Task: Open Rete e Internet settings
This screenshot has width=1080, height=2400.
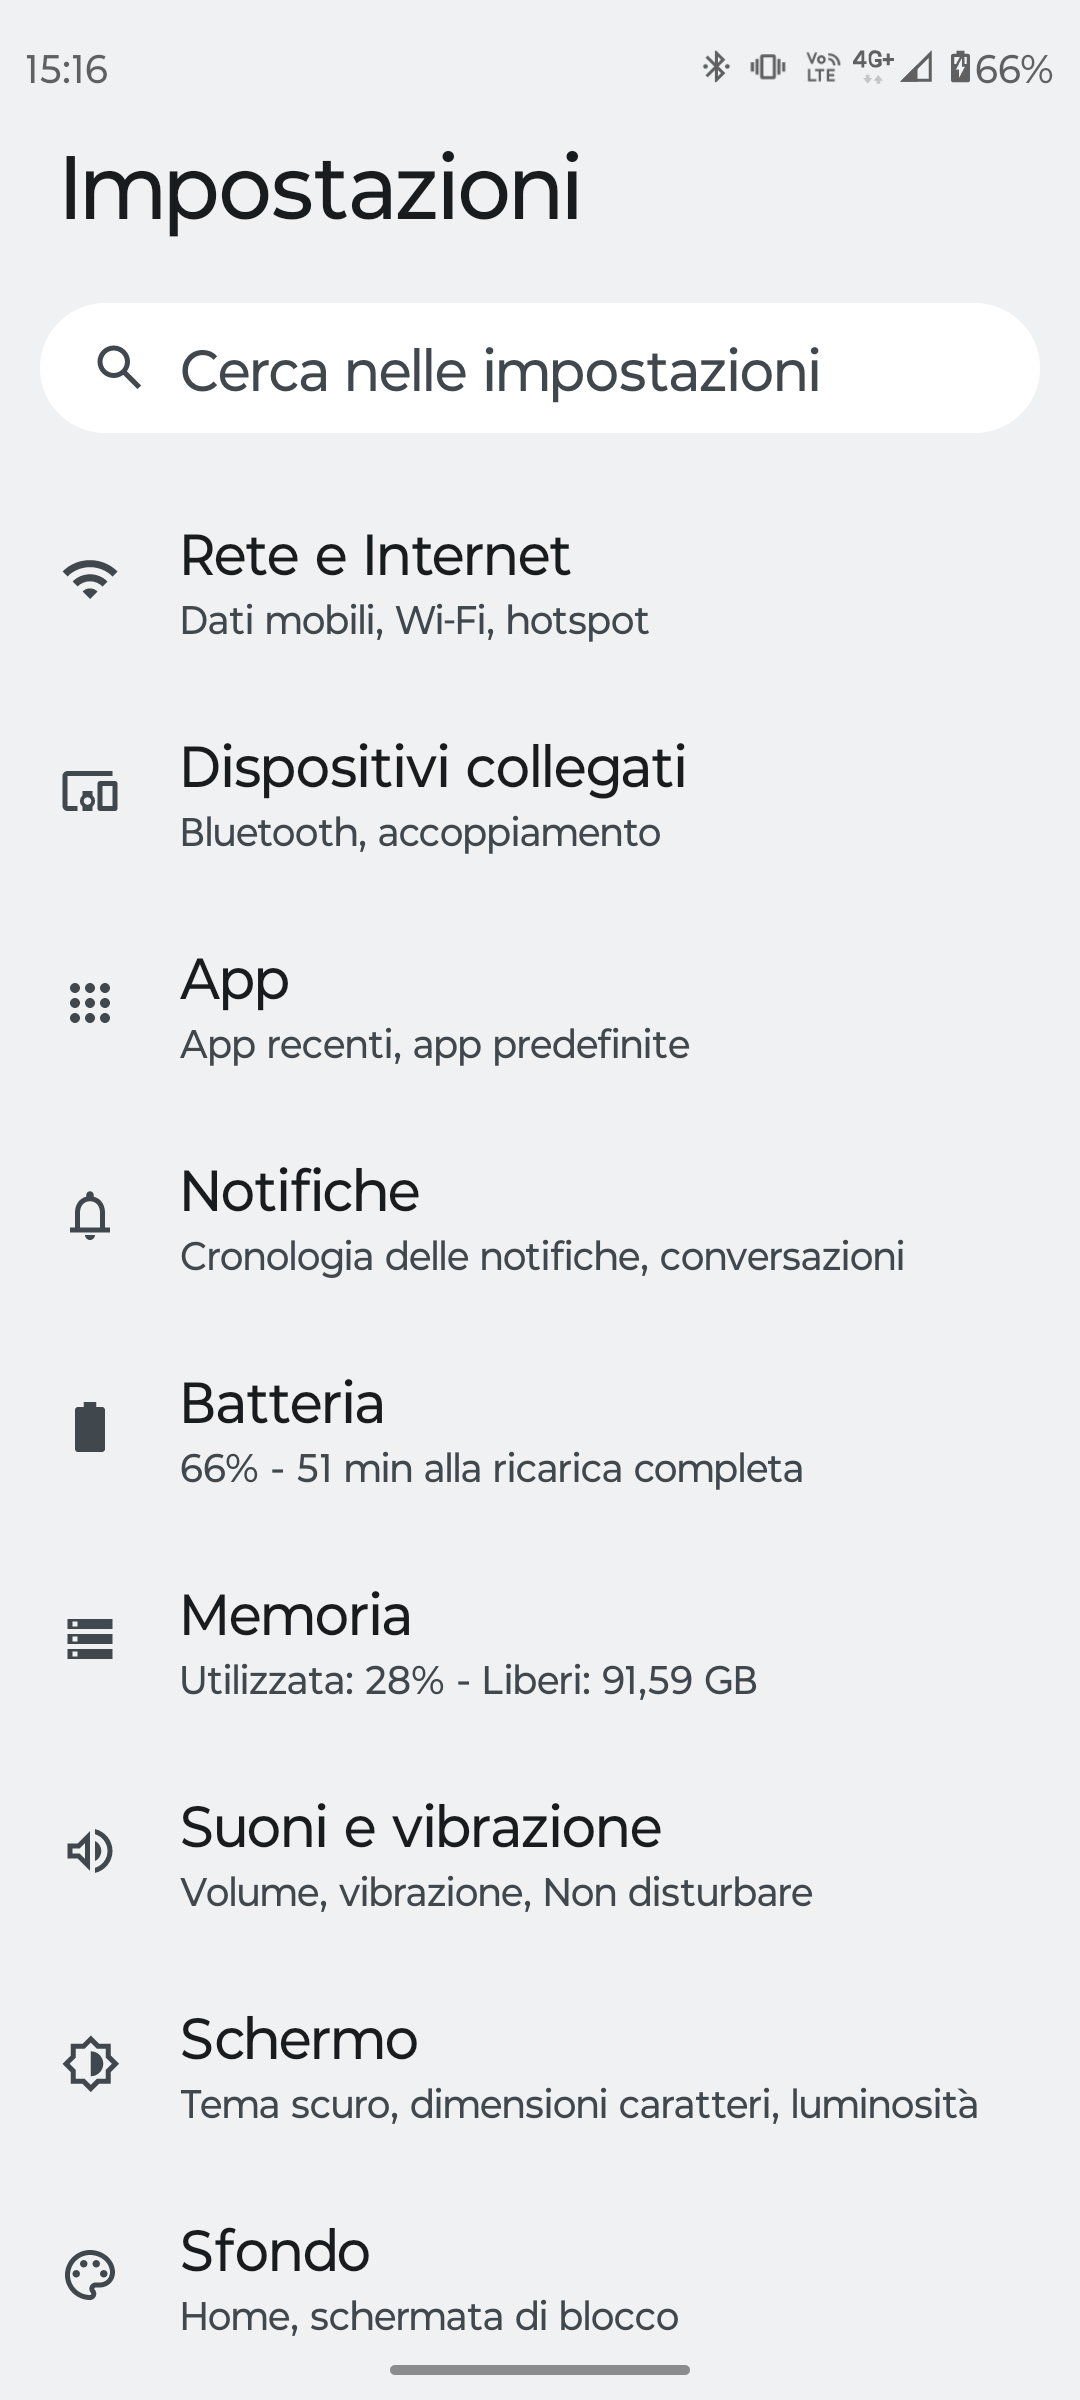Action: point(414,585)
